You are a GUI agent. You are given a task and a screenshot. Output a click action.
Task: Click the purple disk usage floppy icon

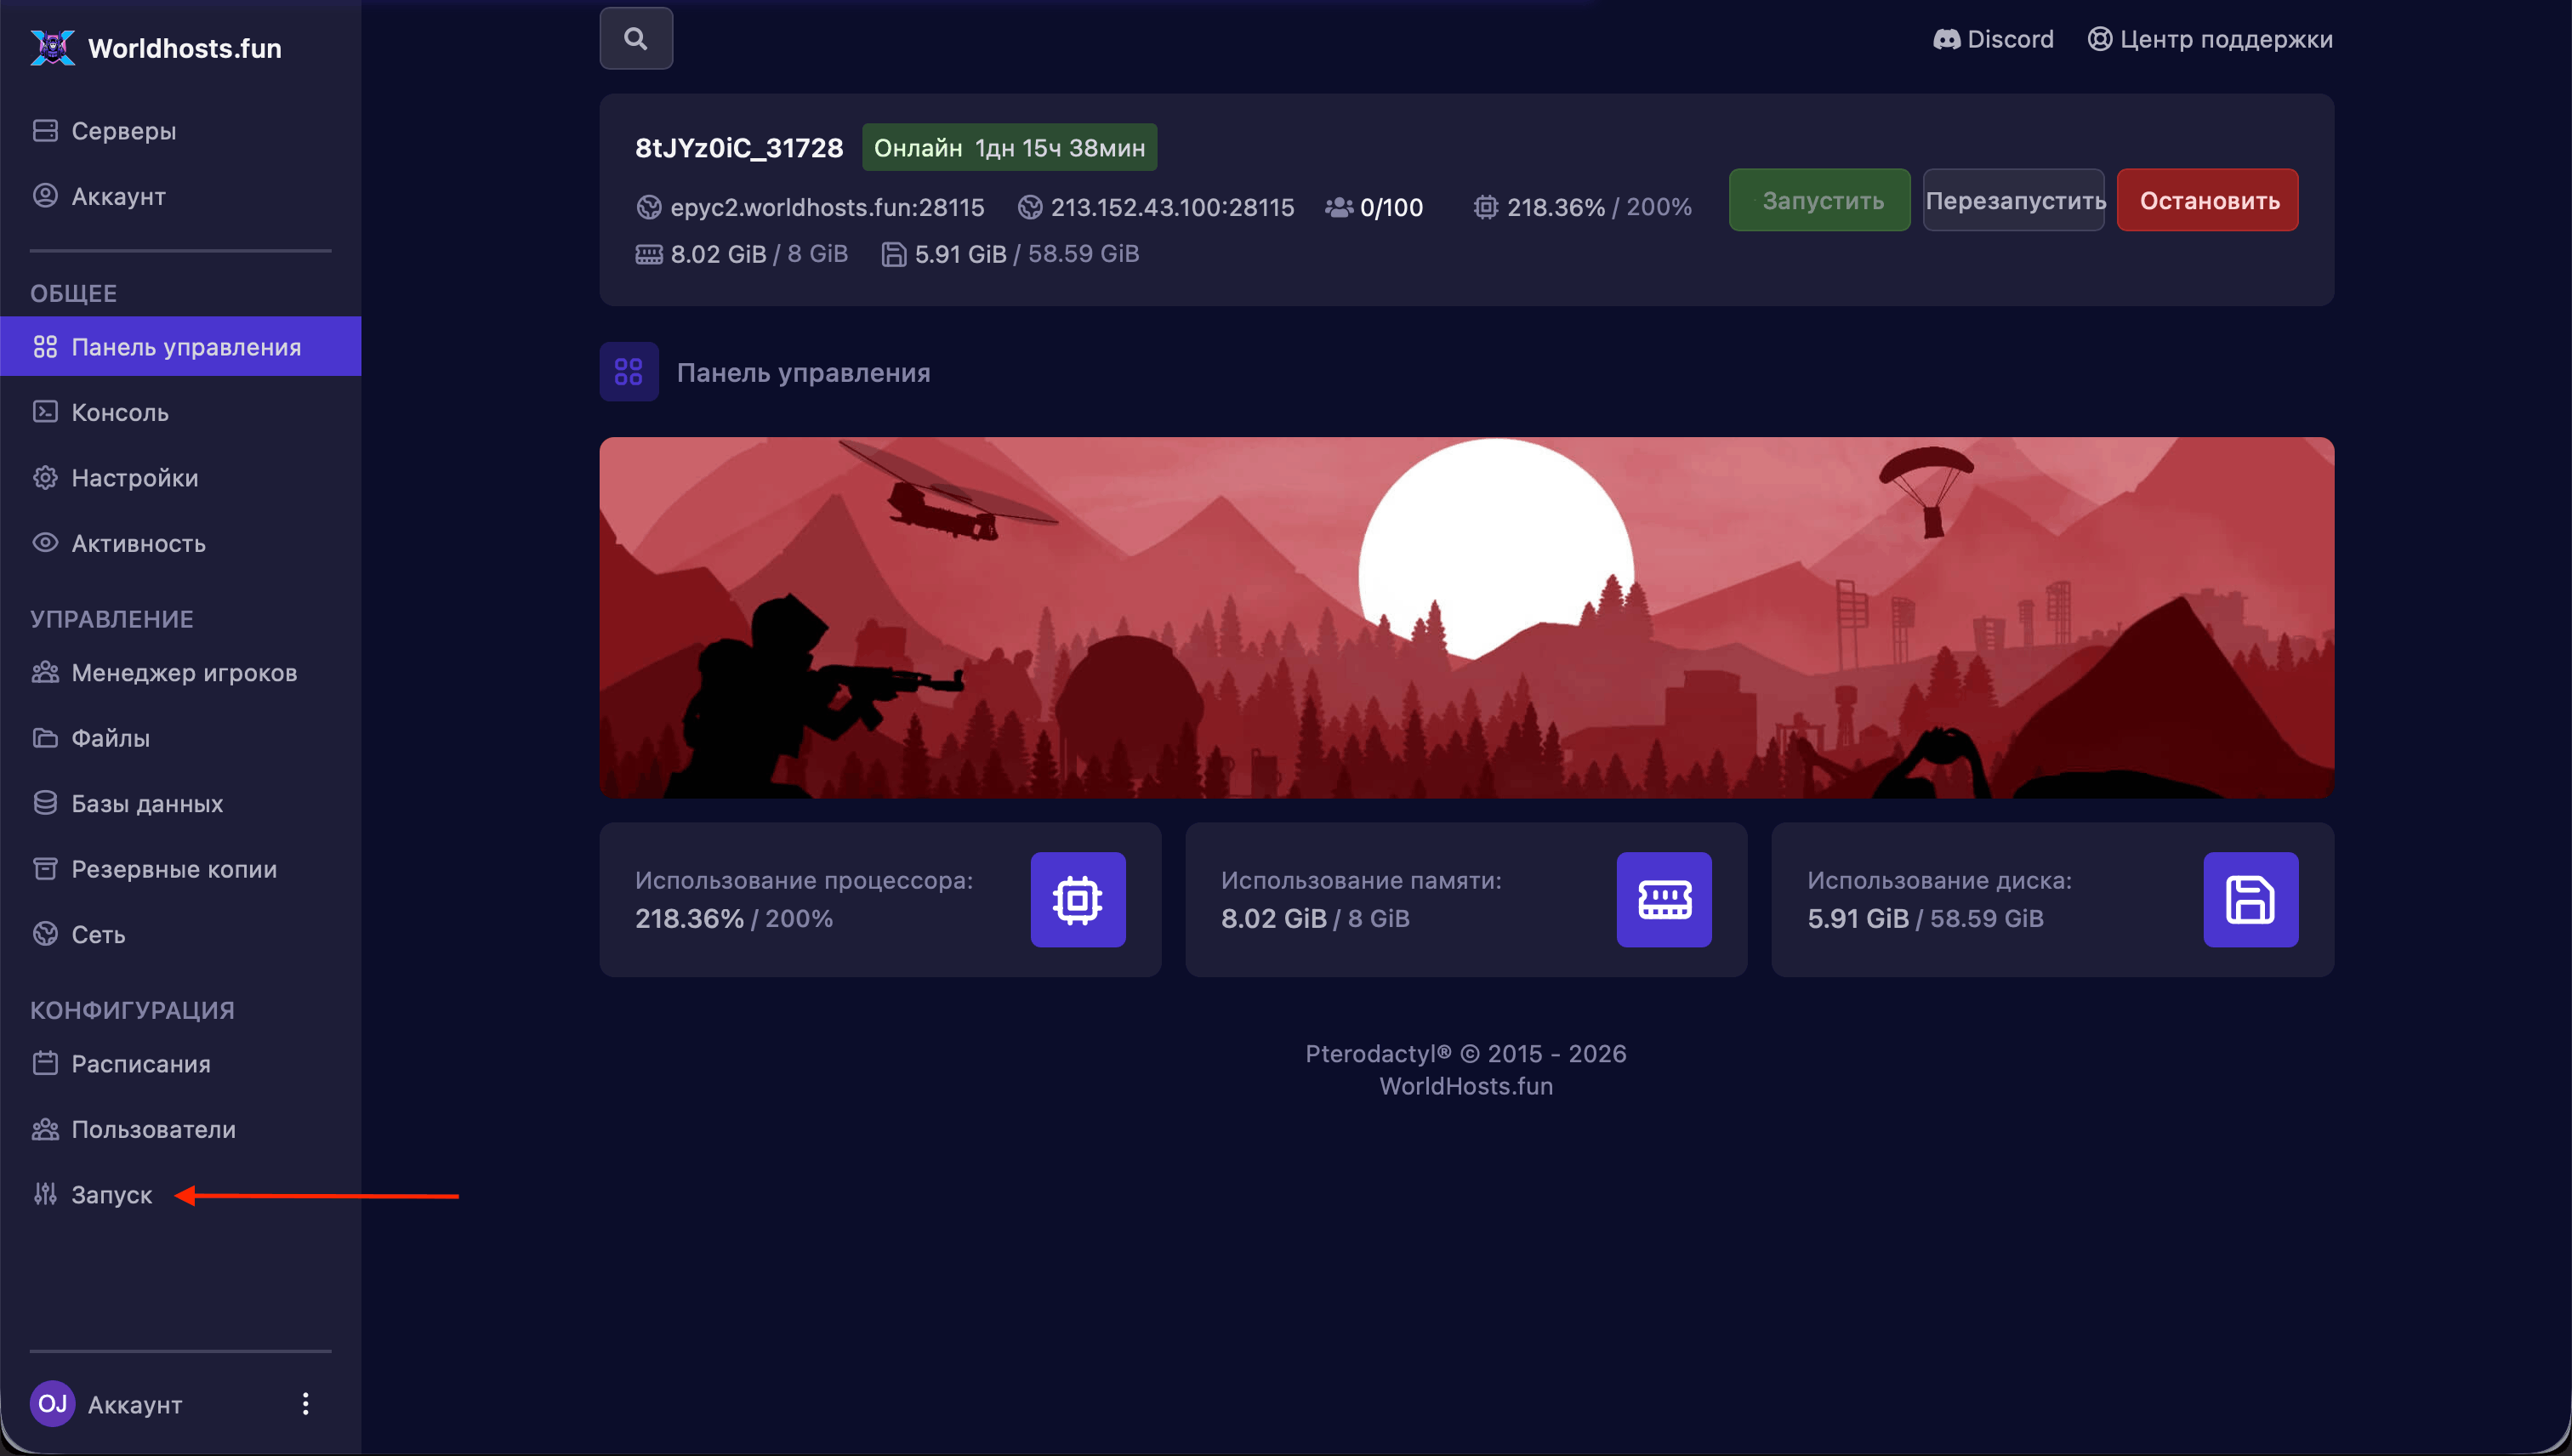pyautogui.click(x=2251, y=900)
